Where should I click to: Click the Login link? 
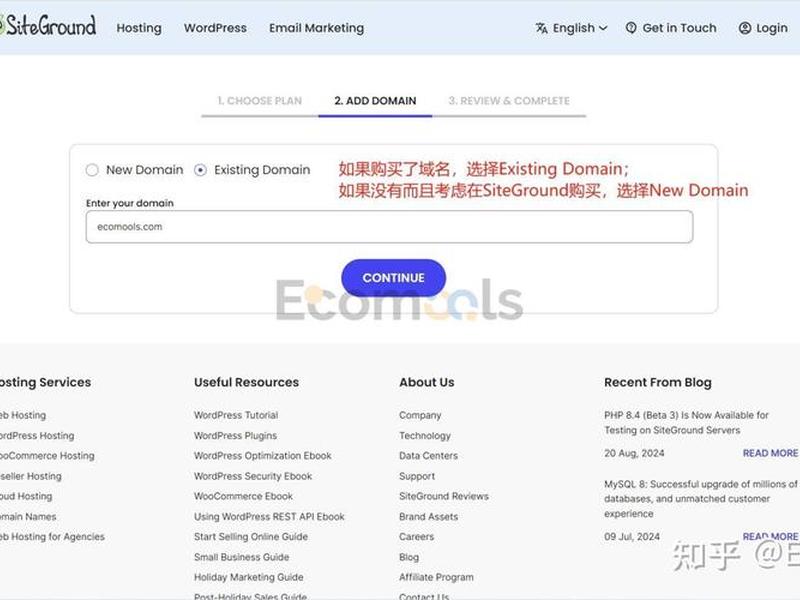click(771, 28)
